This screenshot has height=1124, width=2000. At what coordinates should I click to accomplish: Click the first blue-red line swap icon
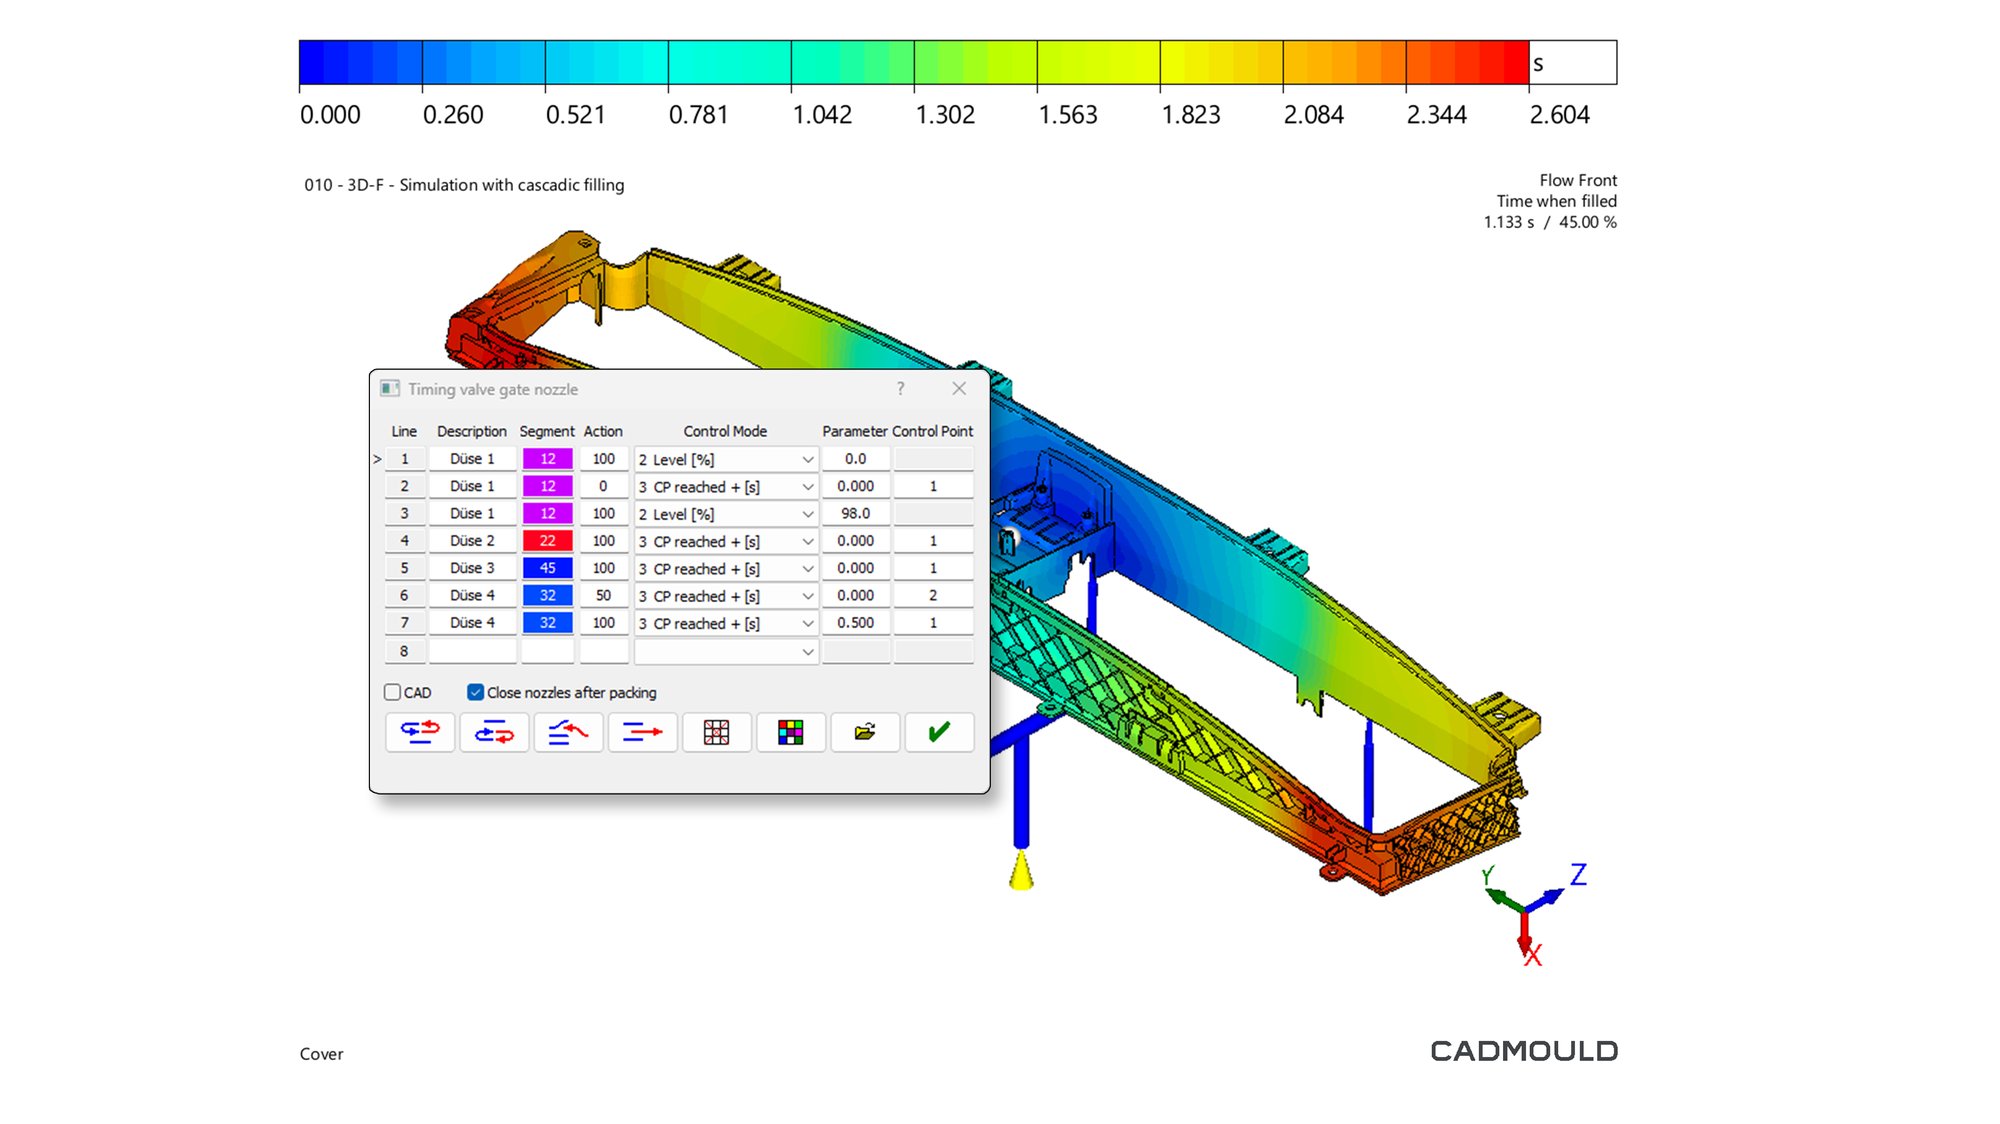[420, 732]
